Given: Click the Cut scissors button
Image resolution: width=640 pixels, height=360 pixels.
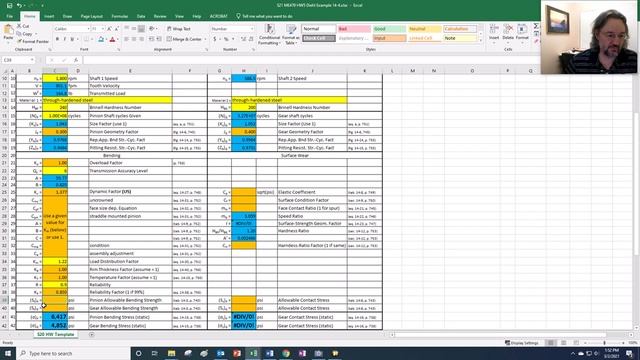Looking at the screenshot, I should click(23, 26).
